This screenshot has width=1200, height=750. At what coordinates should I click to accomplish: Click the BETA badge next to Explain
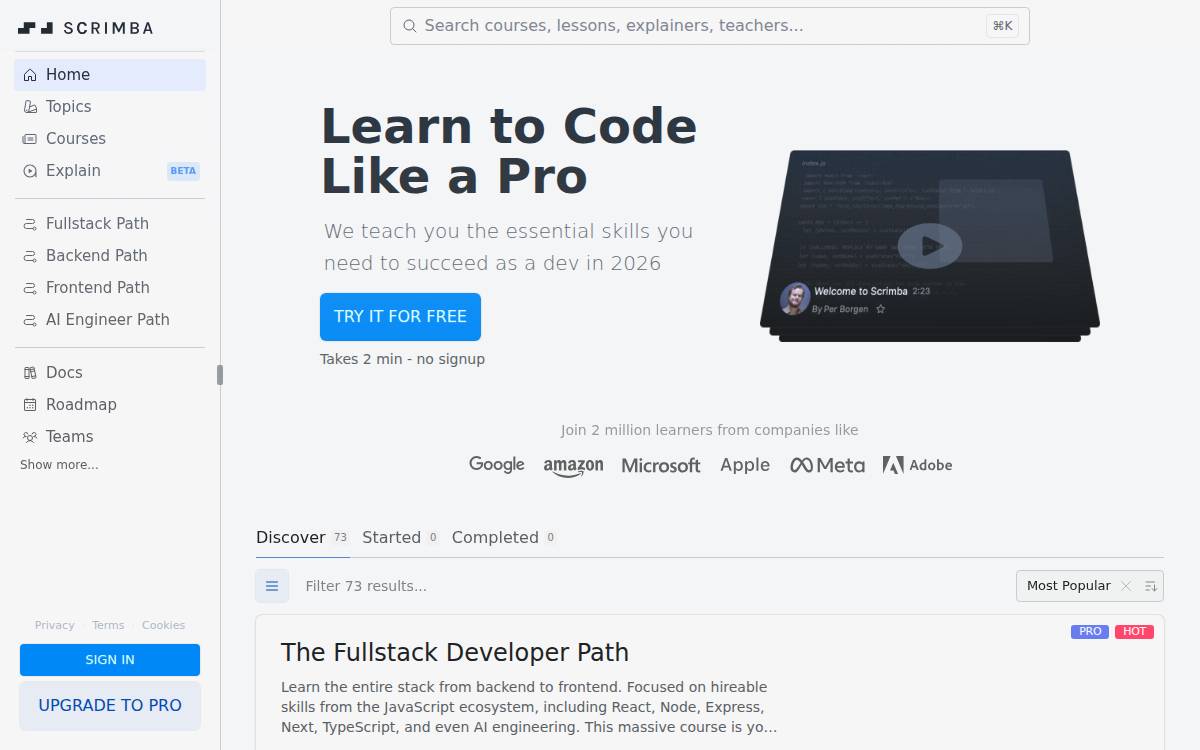pos(183,171)
